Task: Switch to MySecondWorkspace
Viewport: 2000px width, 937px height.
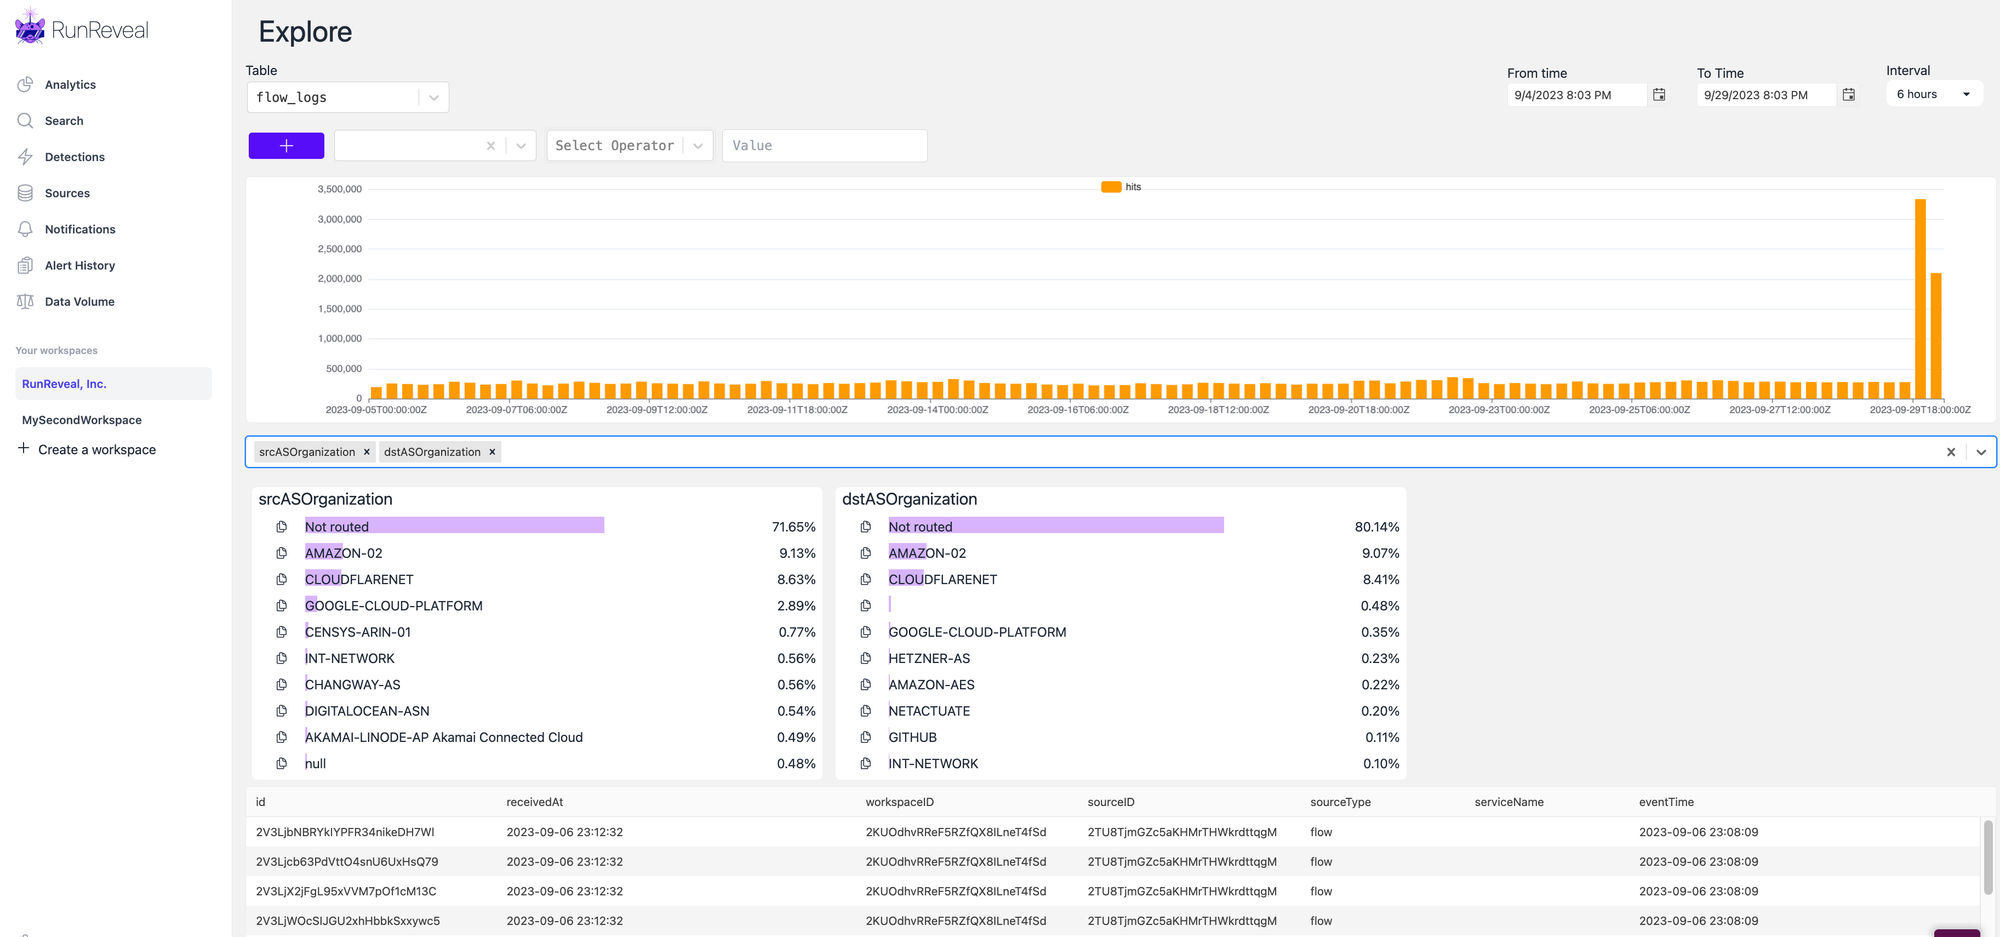Action: tap(82, 419)
